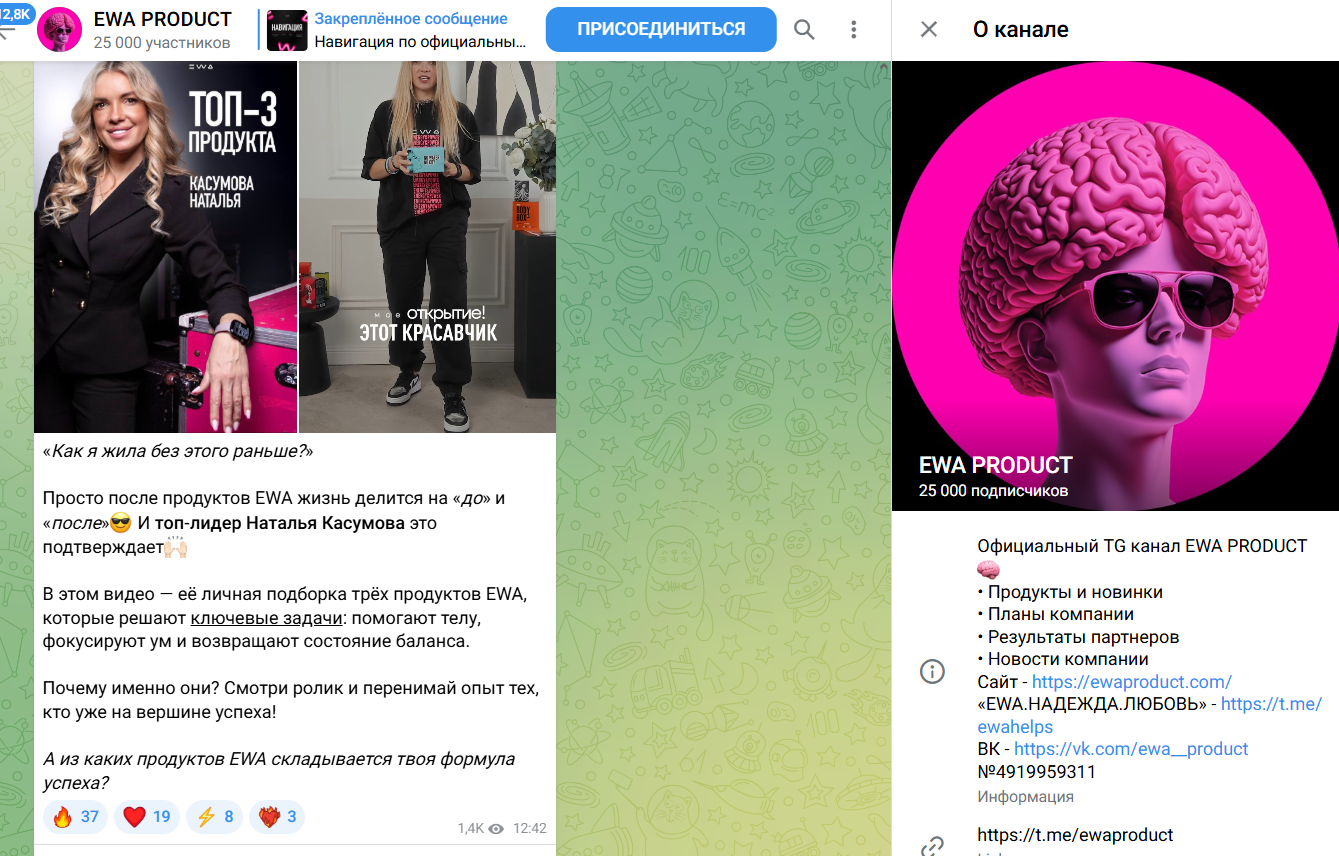Screen dimensions: 1339x856
Task: Open search in the channel
Action: click(x=804, y=30)
